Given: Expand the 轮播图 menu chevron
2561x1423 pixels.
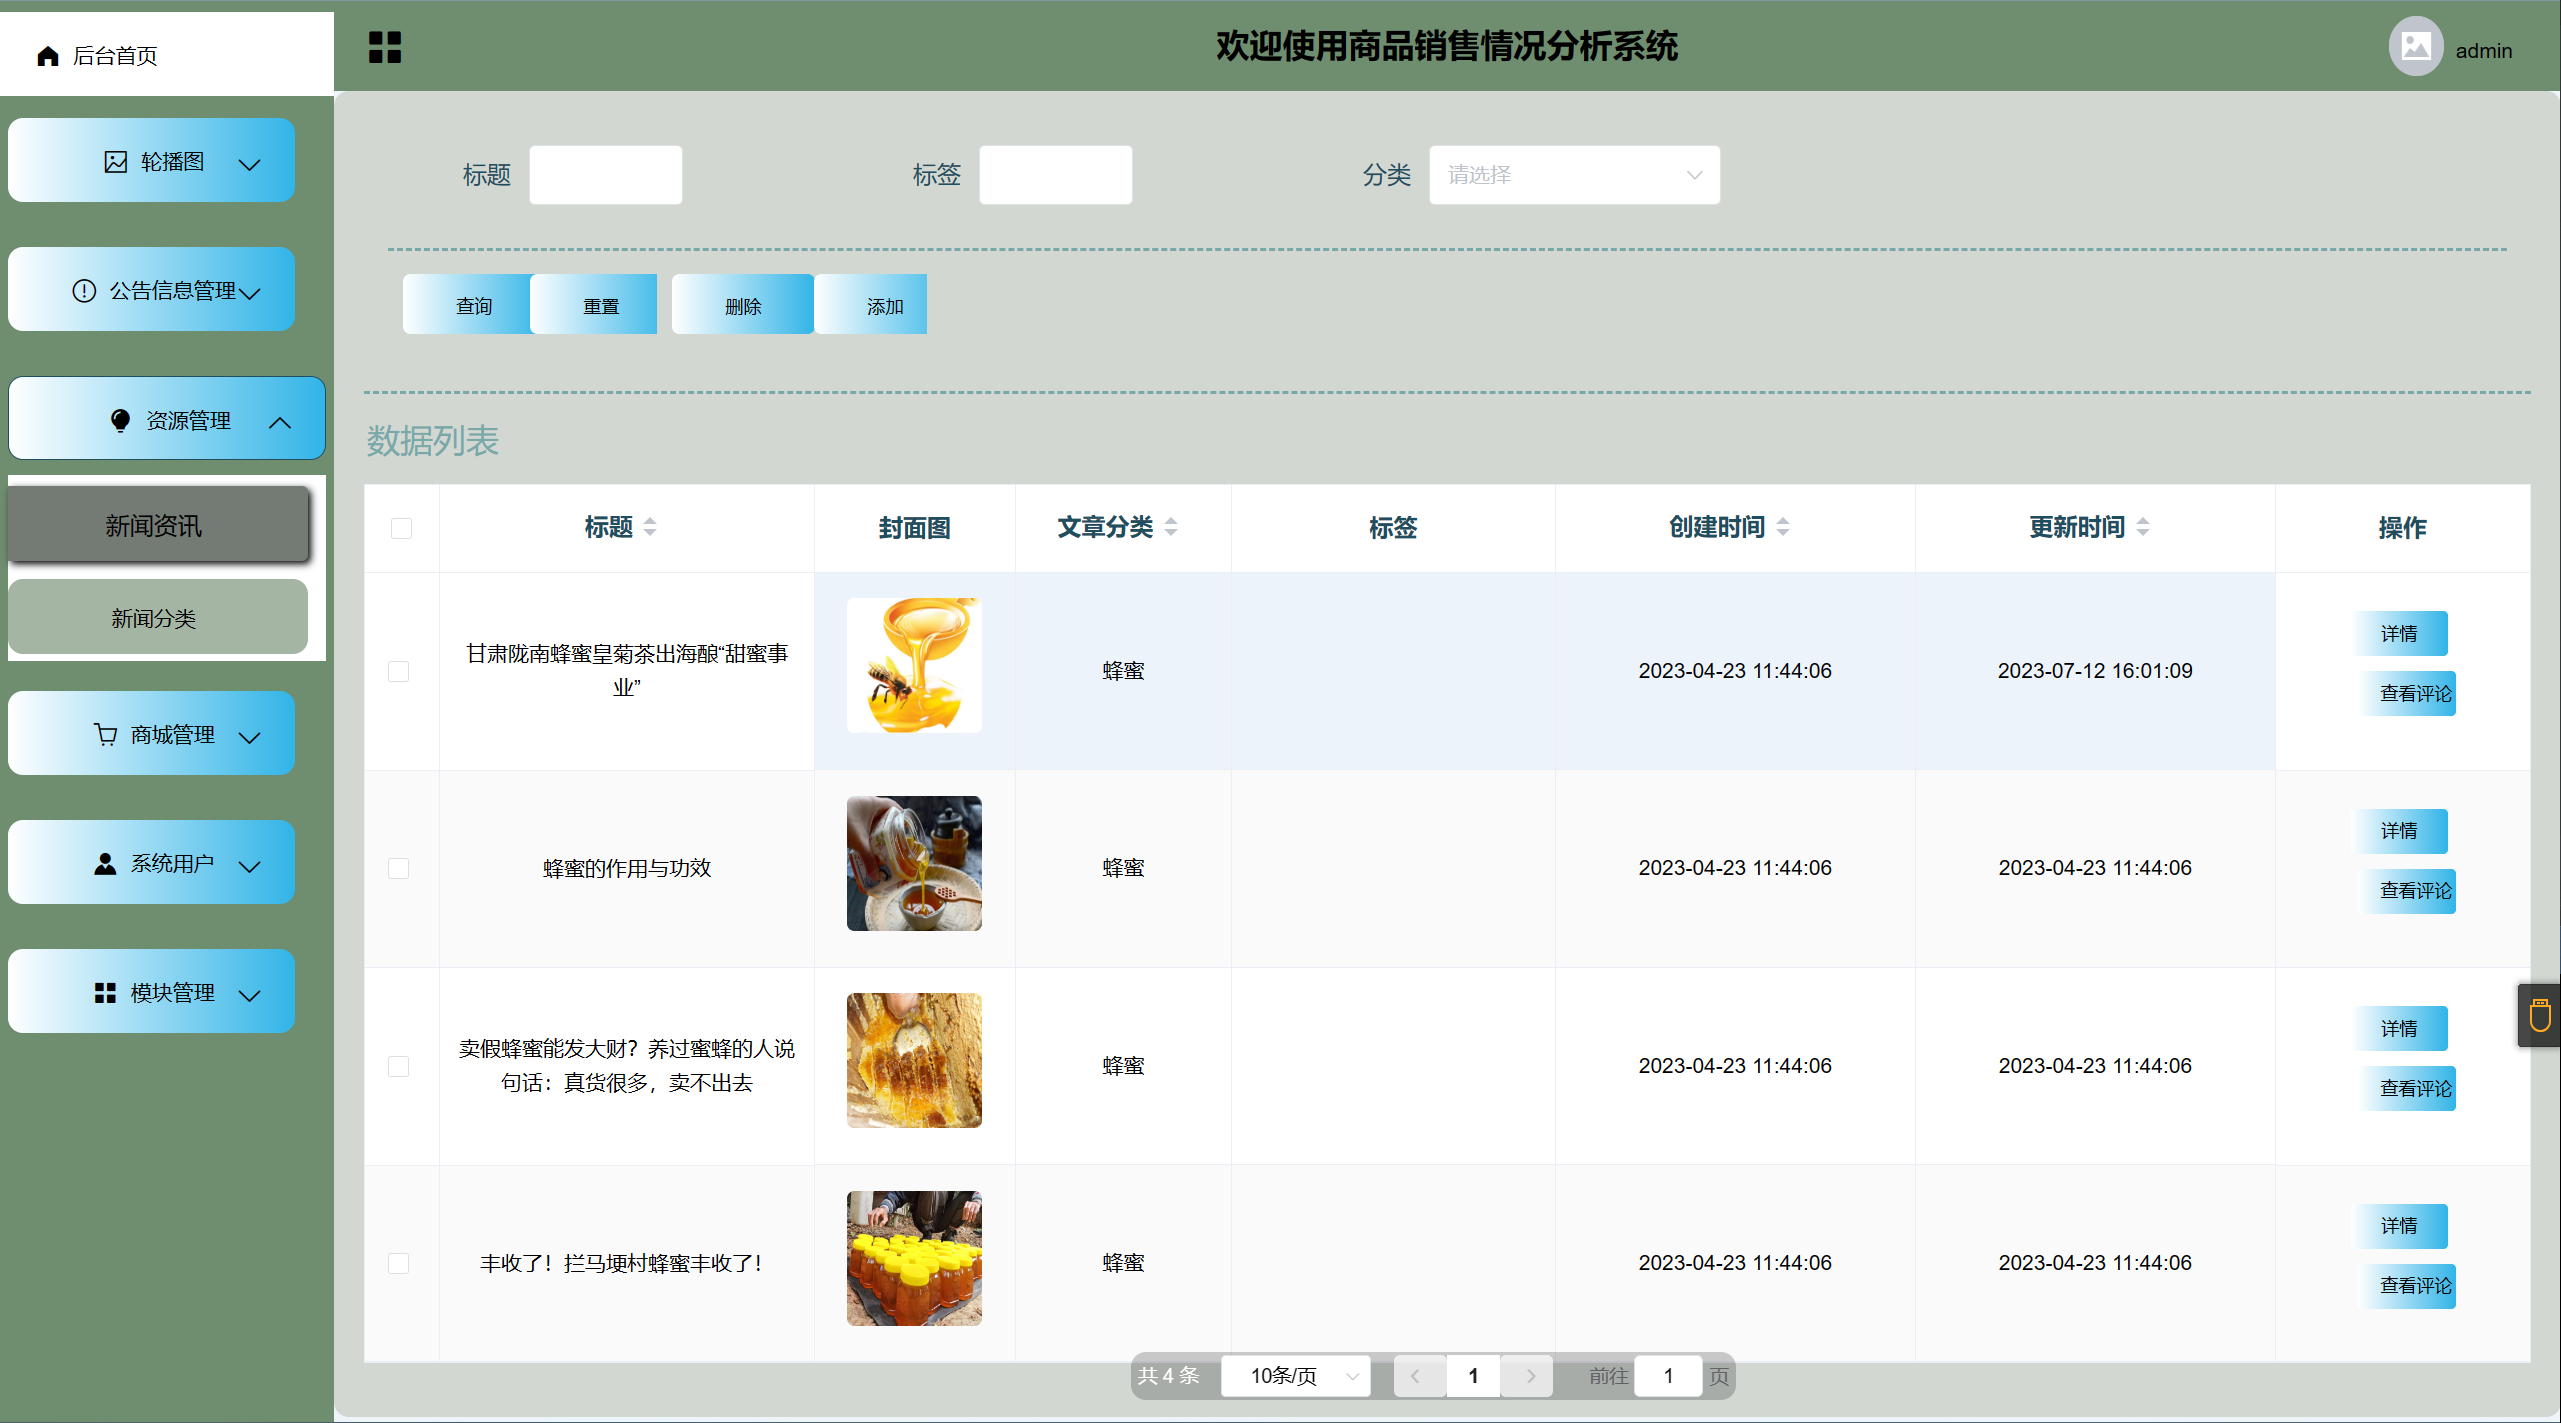Looking at the screenshot, I should click(x=250, y=165).
